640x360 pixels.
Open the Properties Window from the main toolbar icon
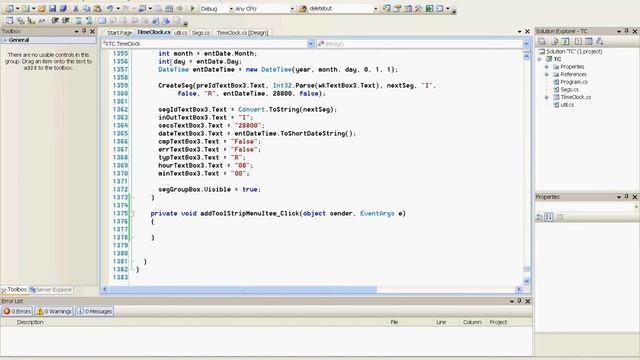point(397,8)
